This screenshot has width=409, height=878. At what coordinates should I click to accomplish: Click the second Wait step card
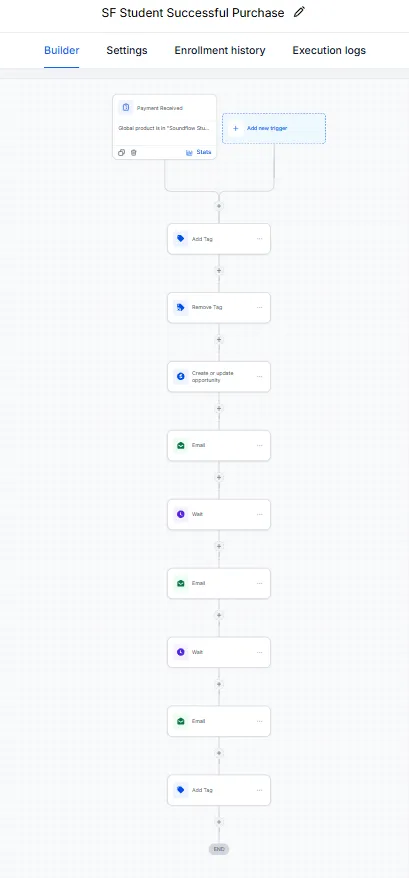tap(219, 652)
